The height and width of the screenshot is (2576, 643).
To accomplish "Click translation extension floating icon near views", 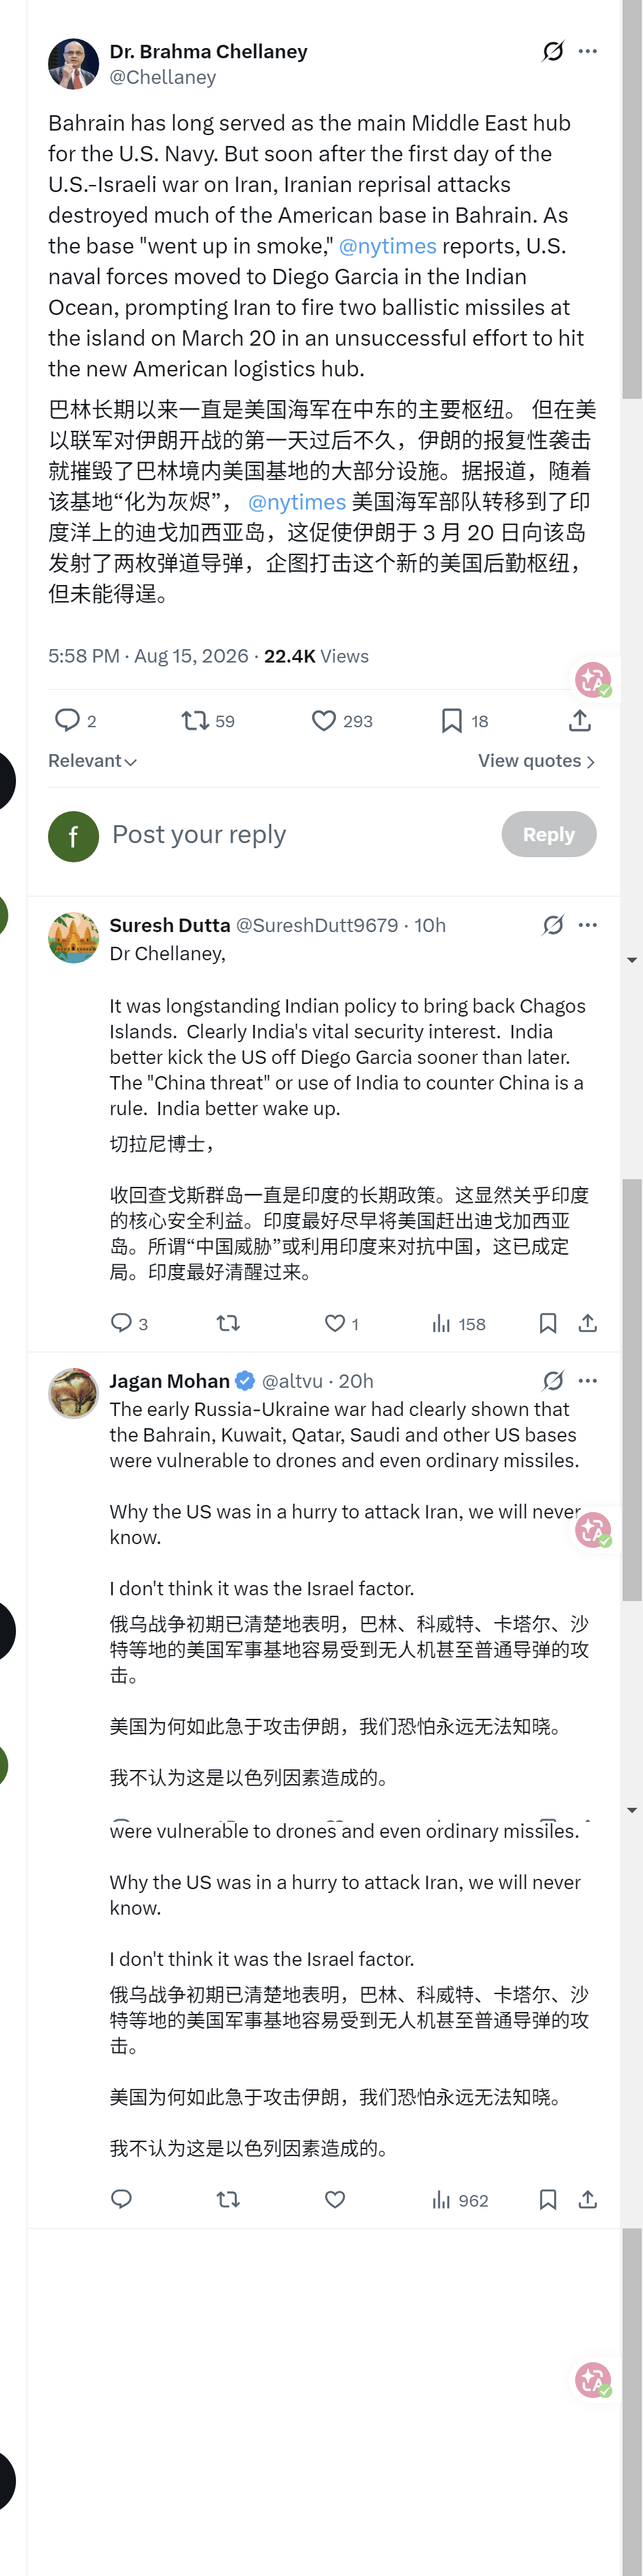I will click(593, 679).
